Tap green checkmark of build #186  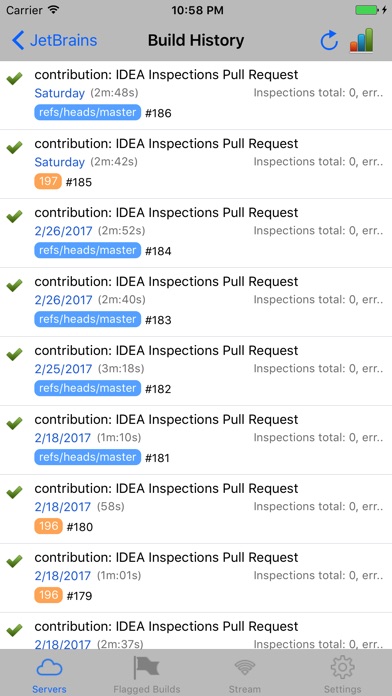(14, 79)
